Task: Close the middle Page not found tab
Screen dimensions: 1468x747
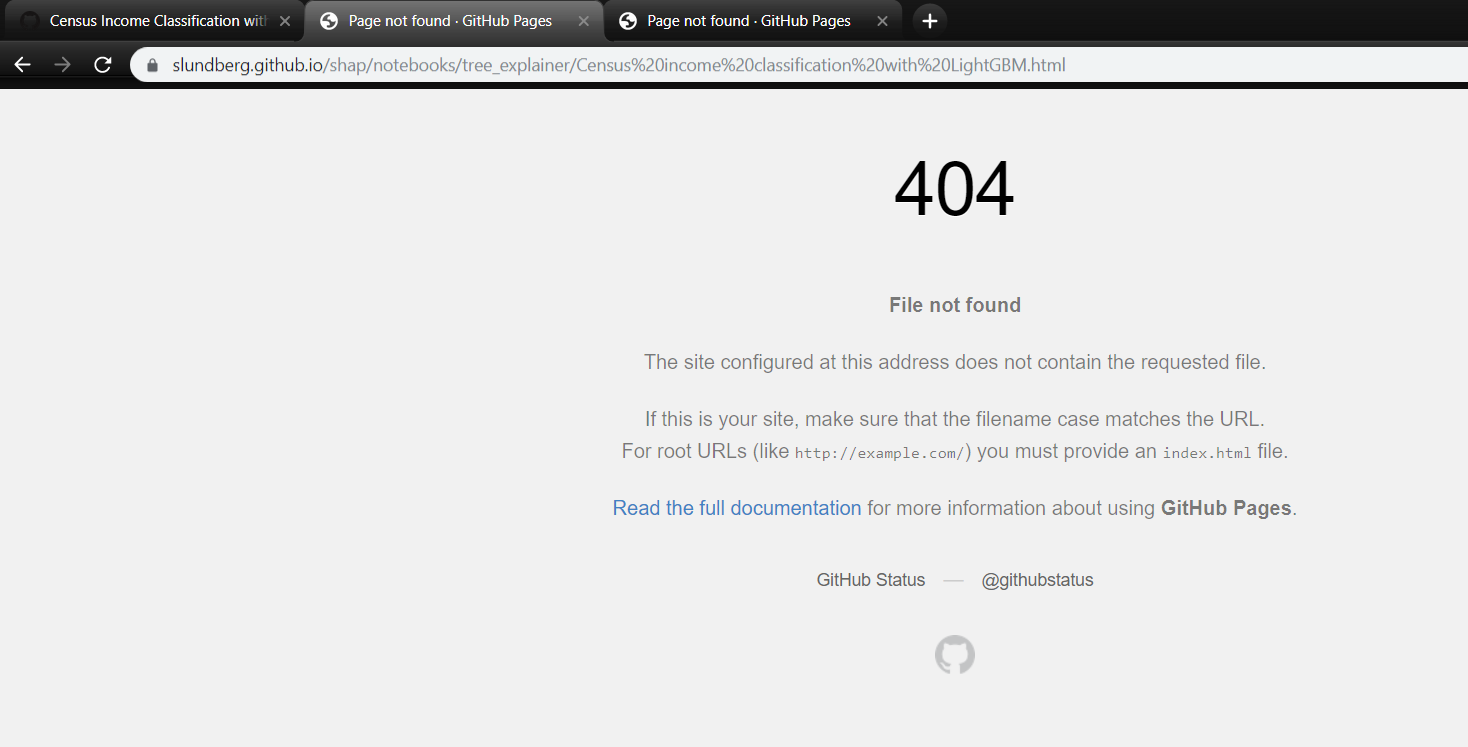Action: click(x=584, y=21)
